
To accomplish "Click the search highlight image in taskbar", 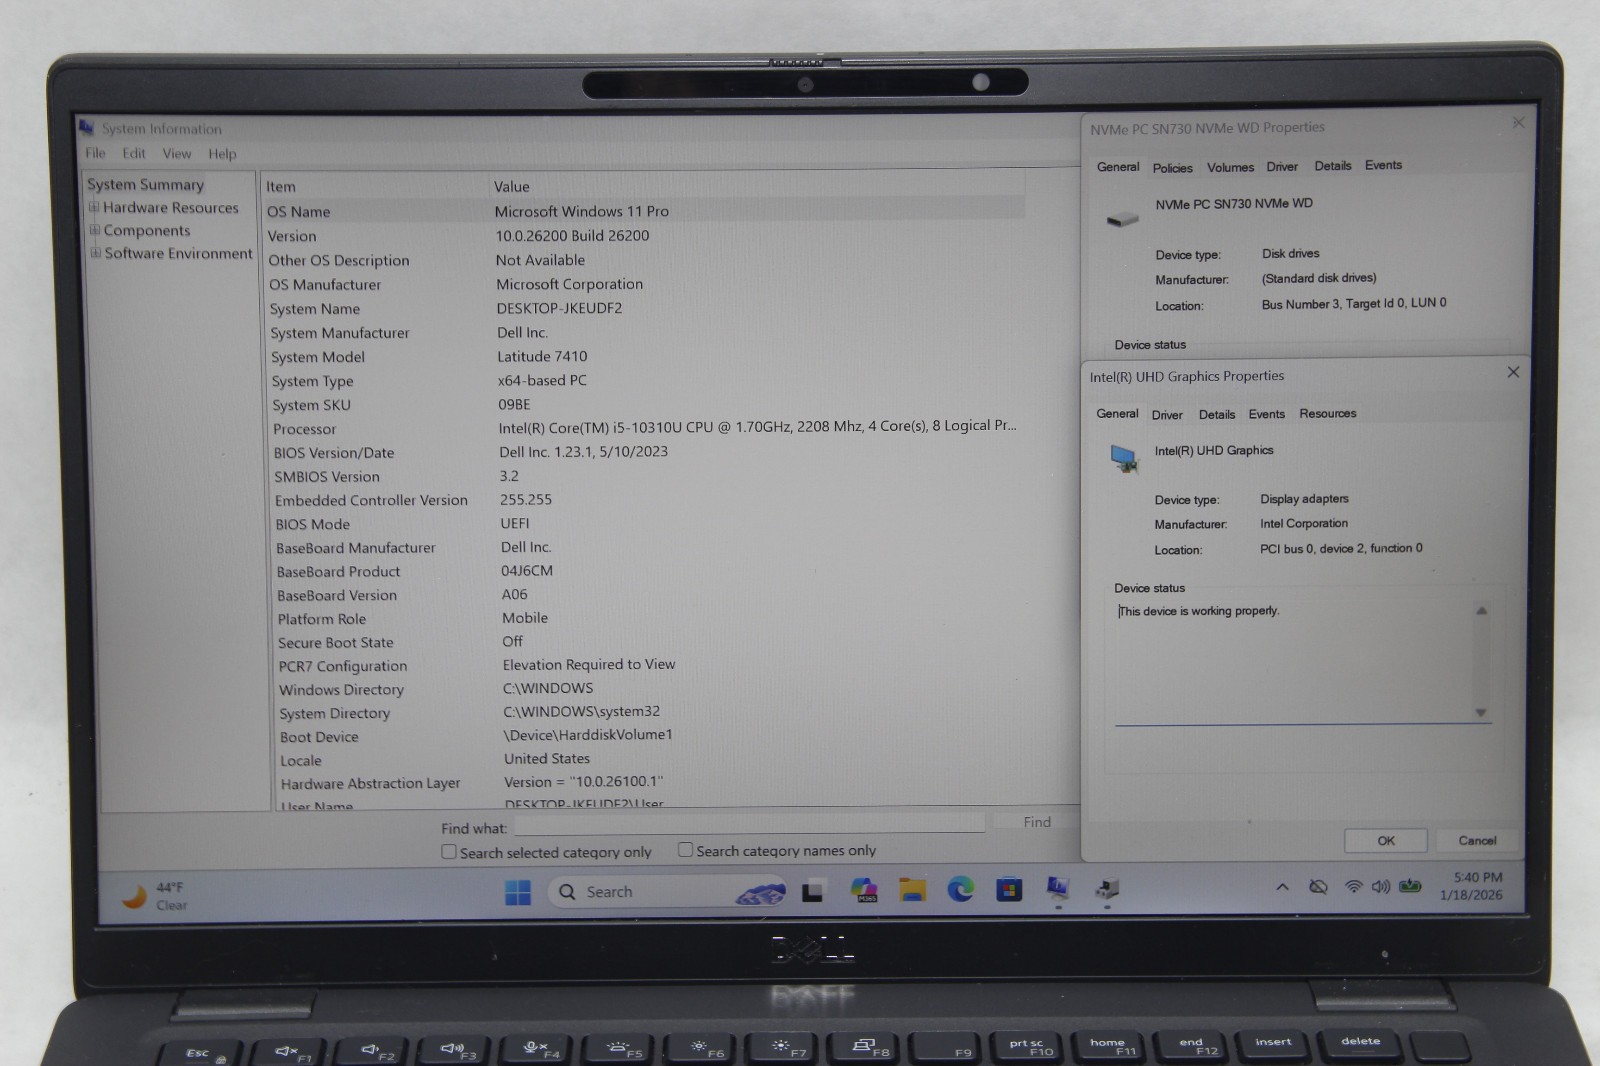I will pyautogui.click(x=760, y=891).
